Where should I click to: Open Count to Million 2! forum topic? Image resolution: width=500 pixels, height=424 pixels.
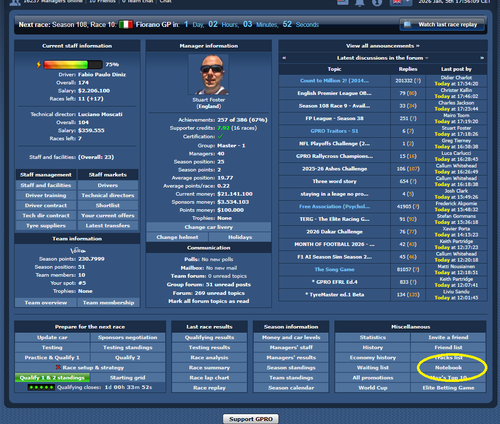334,81
